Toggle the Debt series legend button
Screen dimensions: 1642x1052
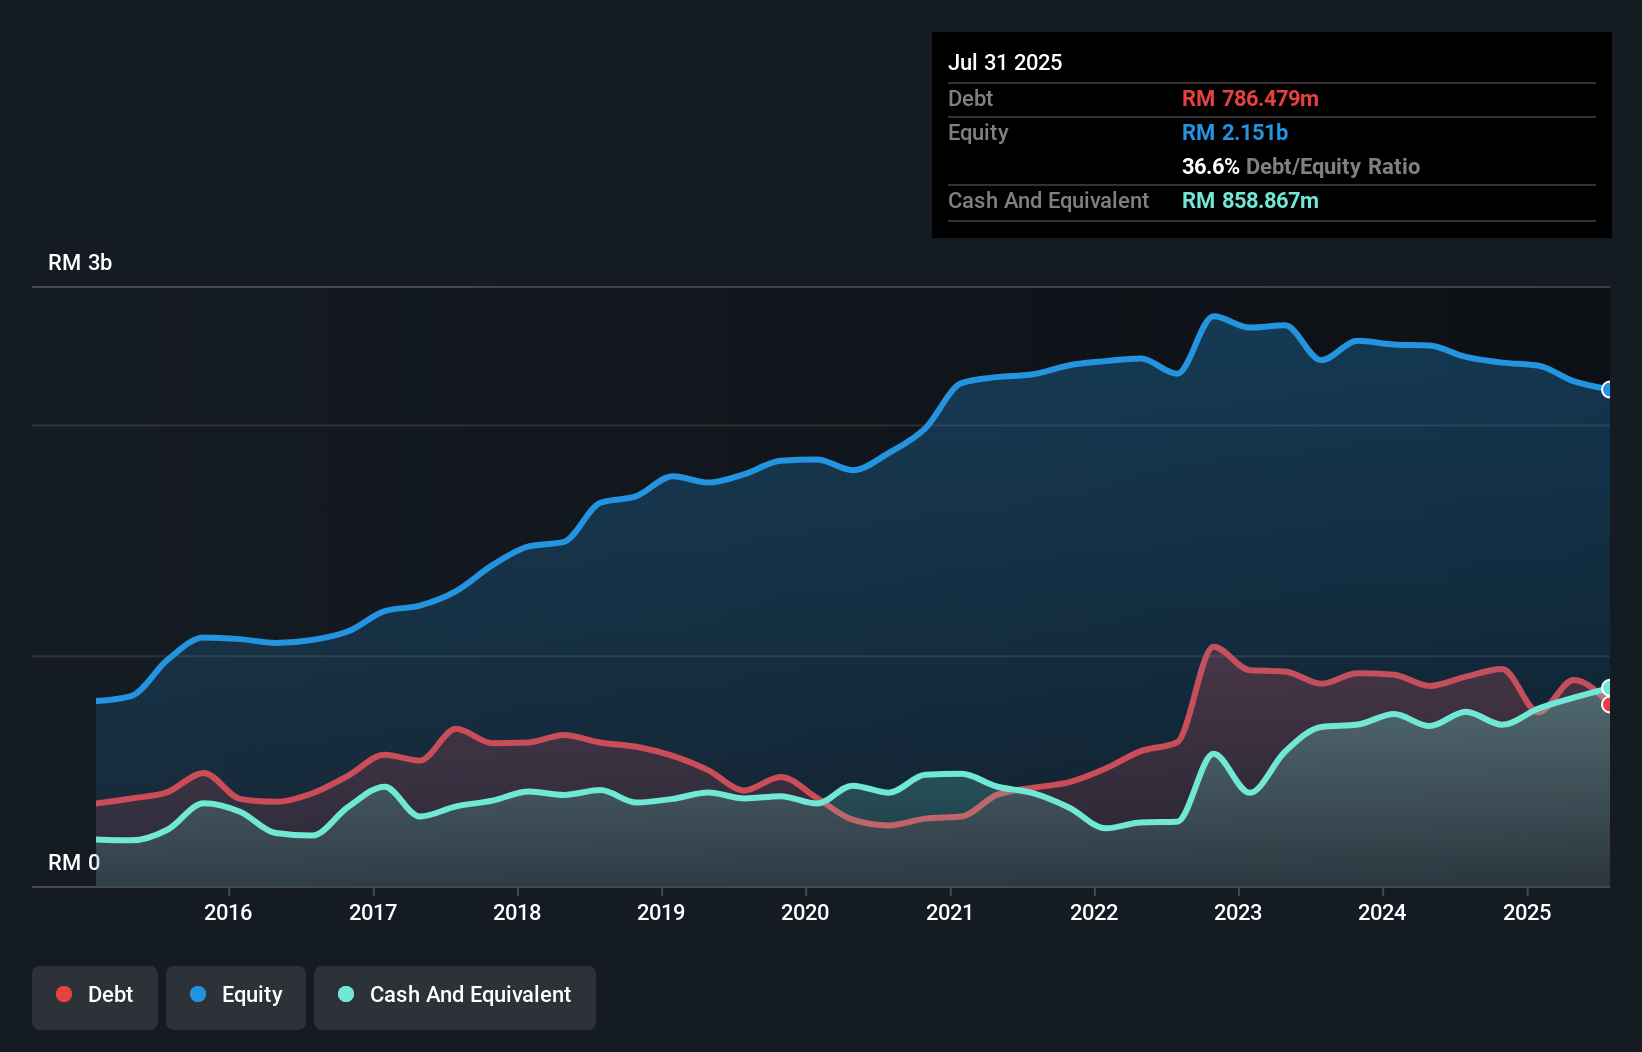pos(95,997)
